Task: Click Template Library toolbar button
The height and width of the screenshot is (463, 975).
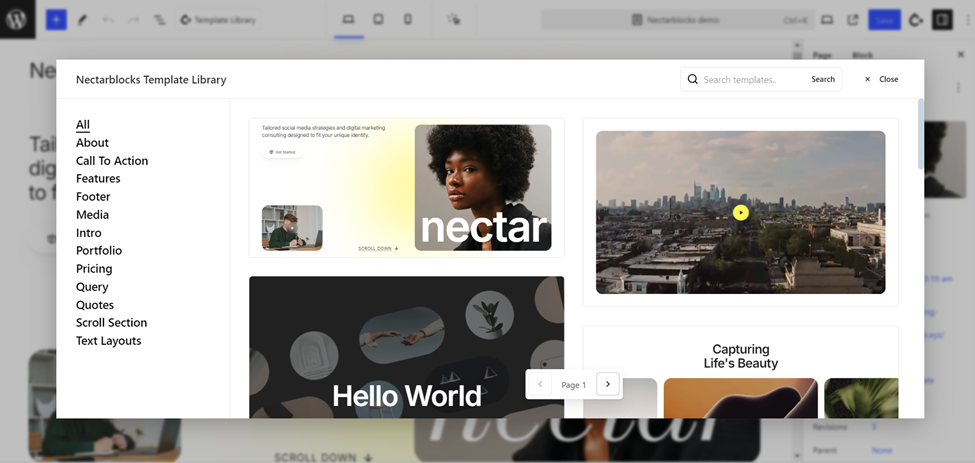Action: point(218,20)
